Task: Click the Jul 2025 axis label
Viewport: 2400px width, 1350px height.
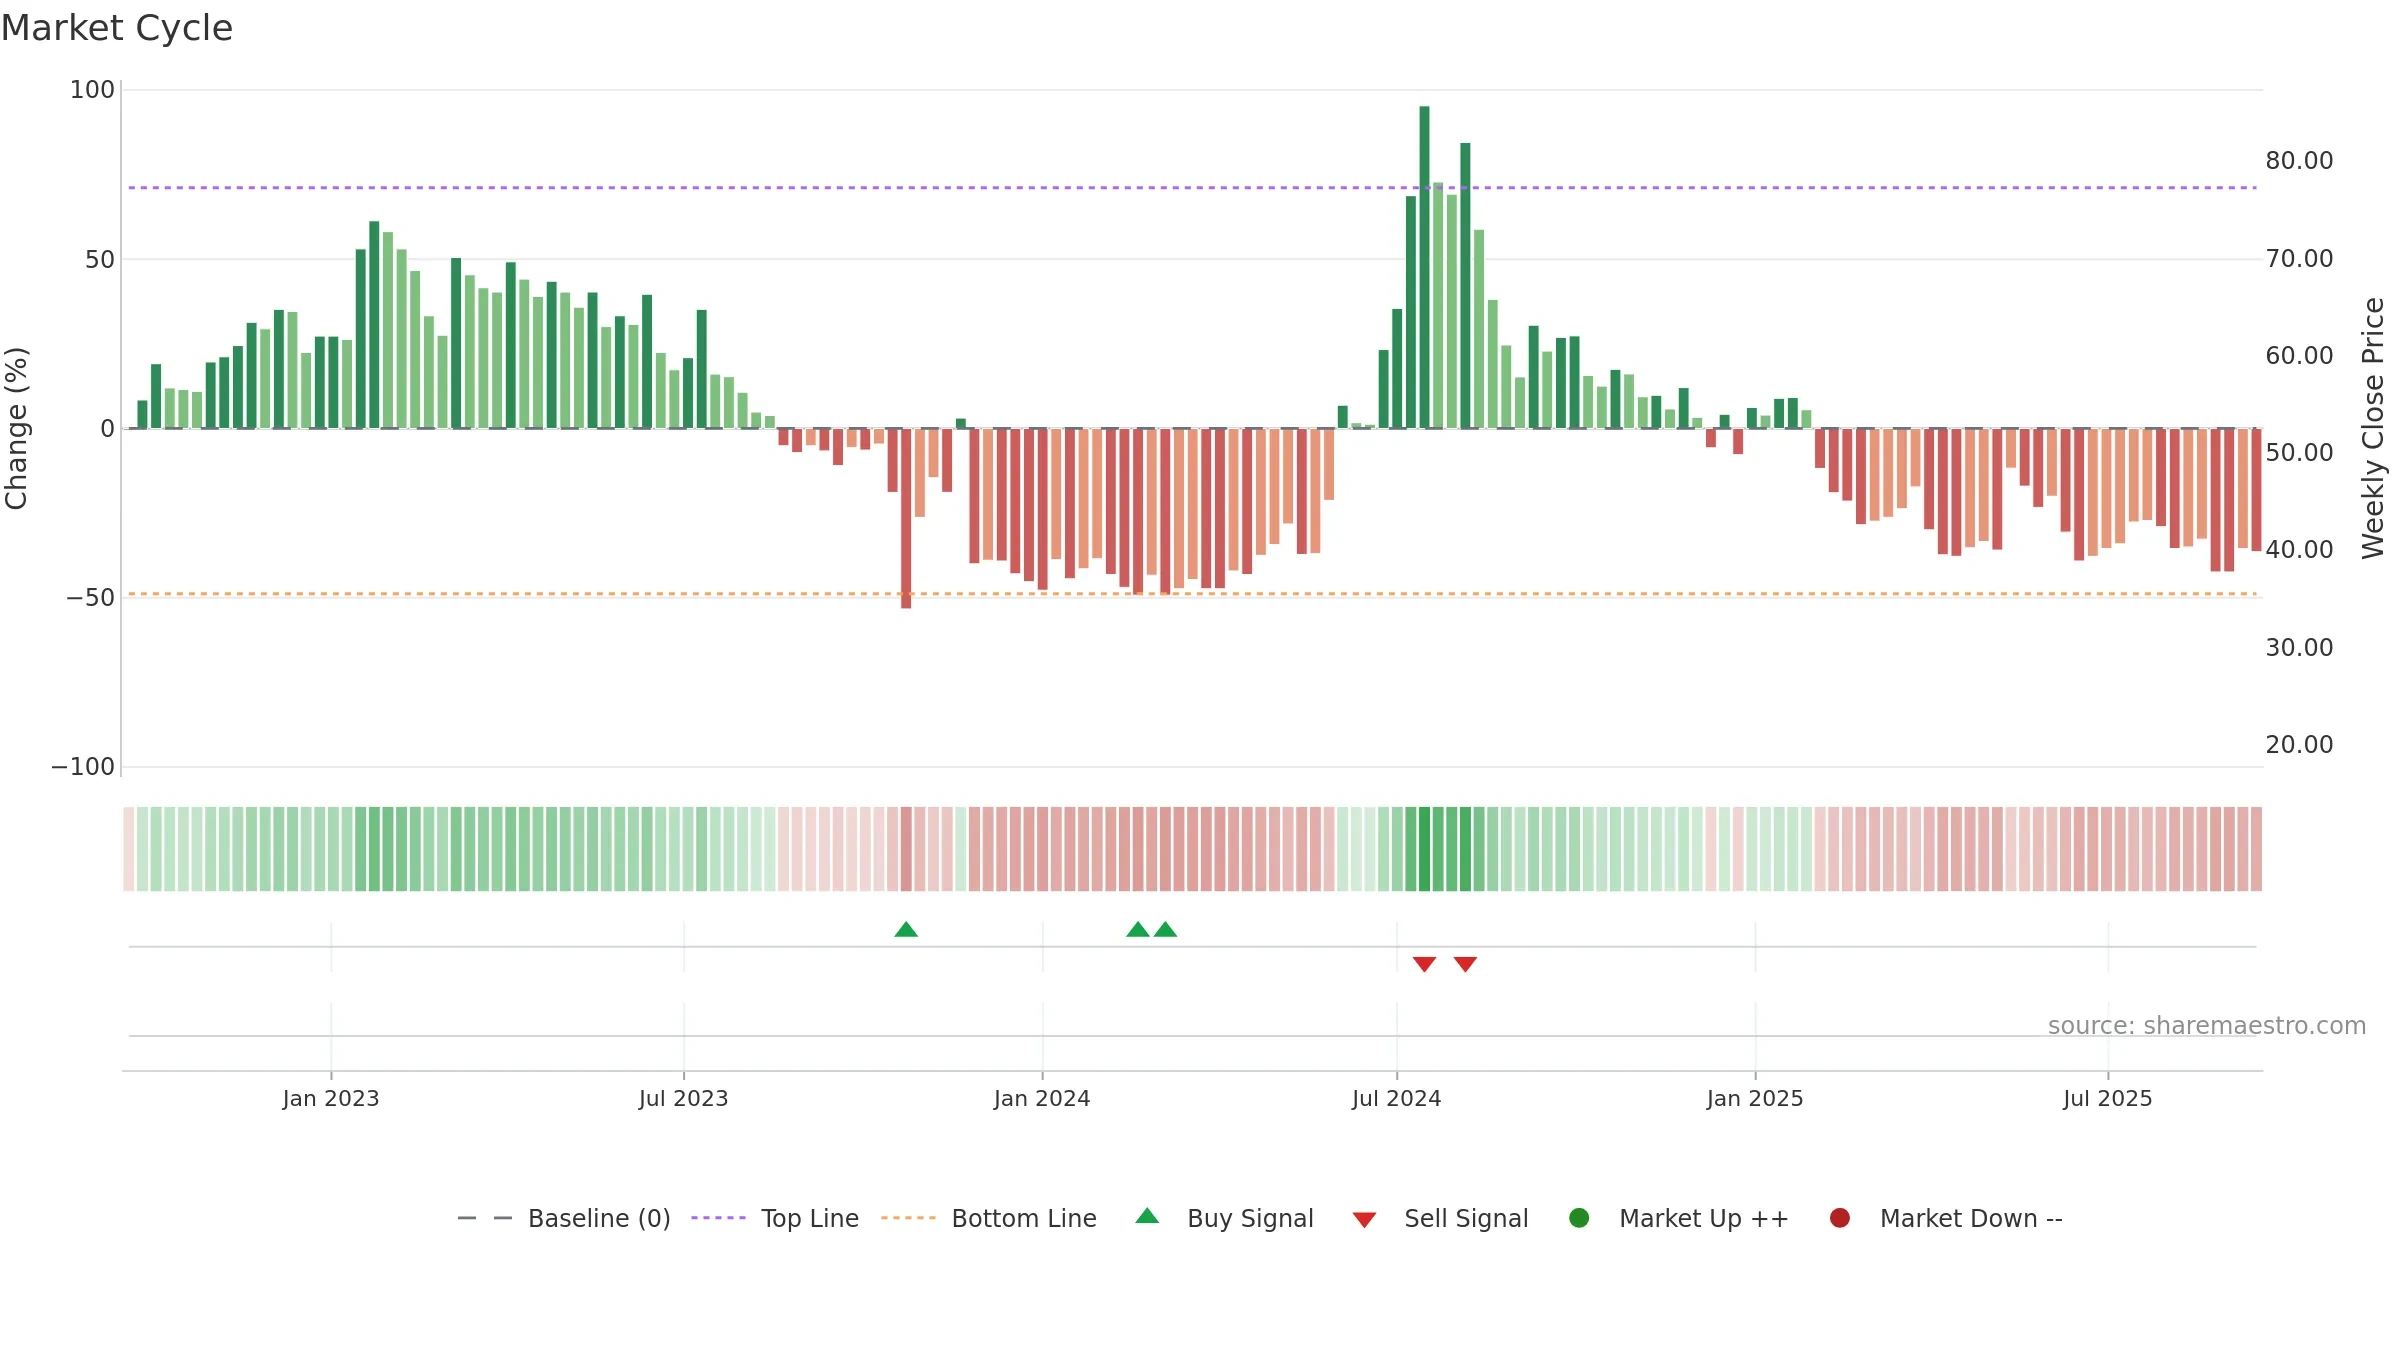Action: click(x=2108, y=1099)
